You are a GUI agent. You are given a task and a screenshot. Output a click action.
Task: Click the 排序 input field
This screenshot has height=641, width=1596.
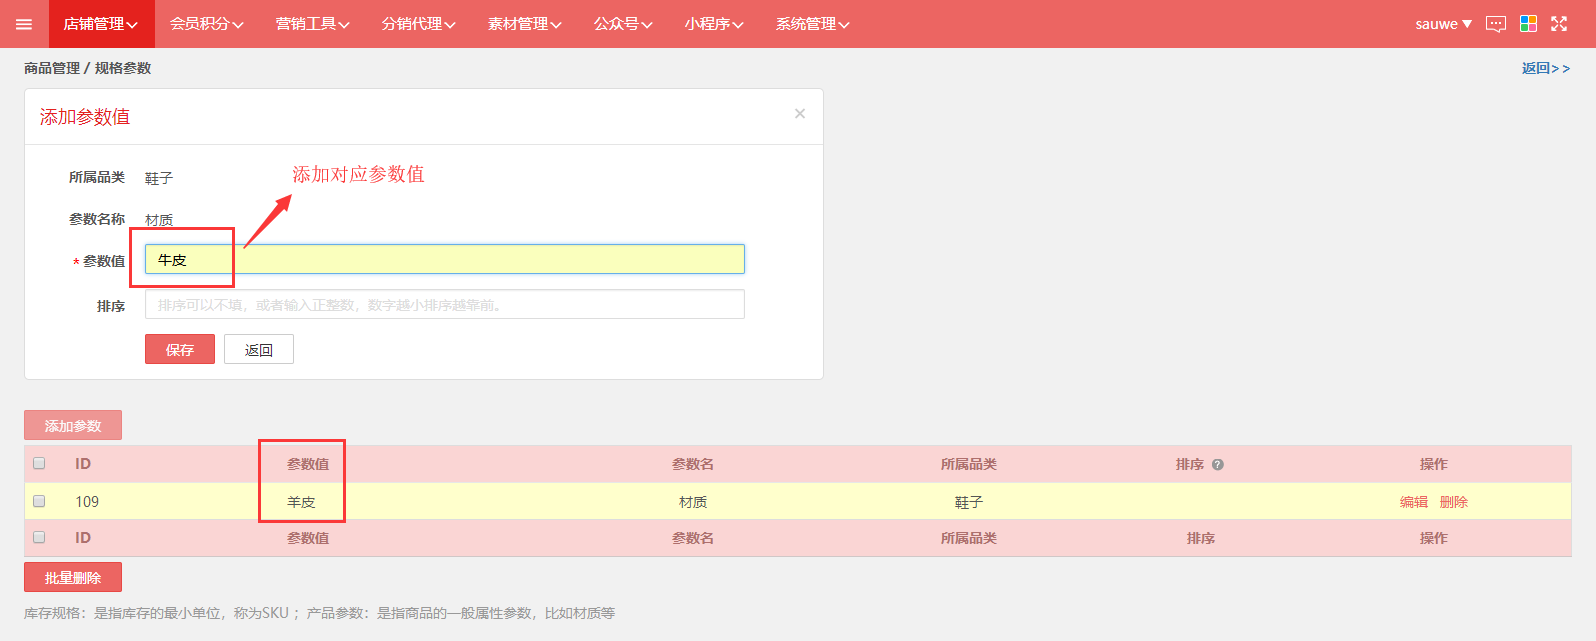(x=444, y=304)
